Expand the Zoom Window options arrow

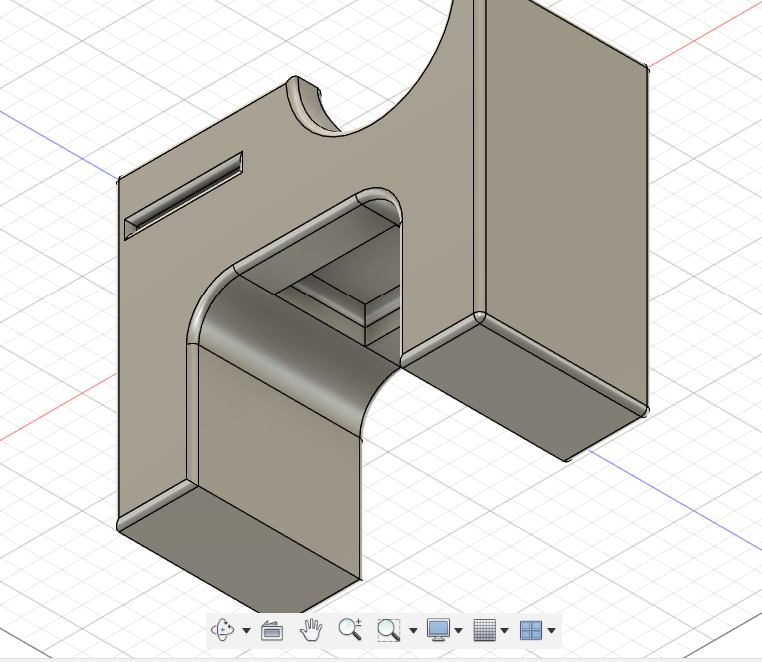(x=414, y=631)
